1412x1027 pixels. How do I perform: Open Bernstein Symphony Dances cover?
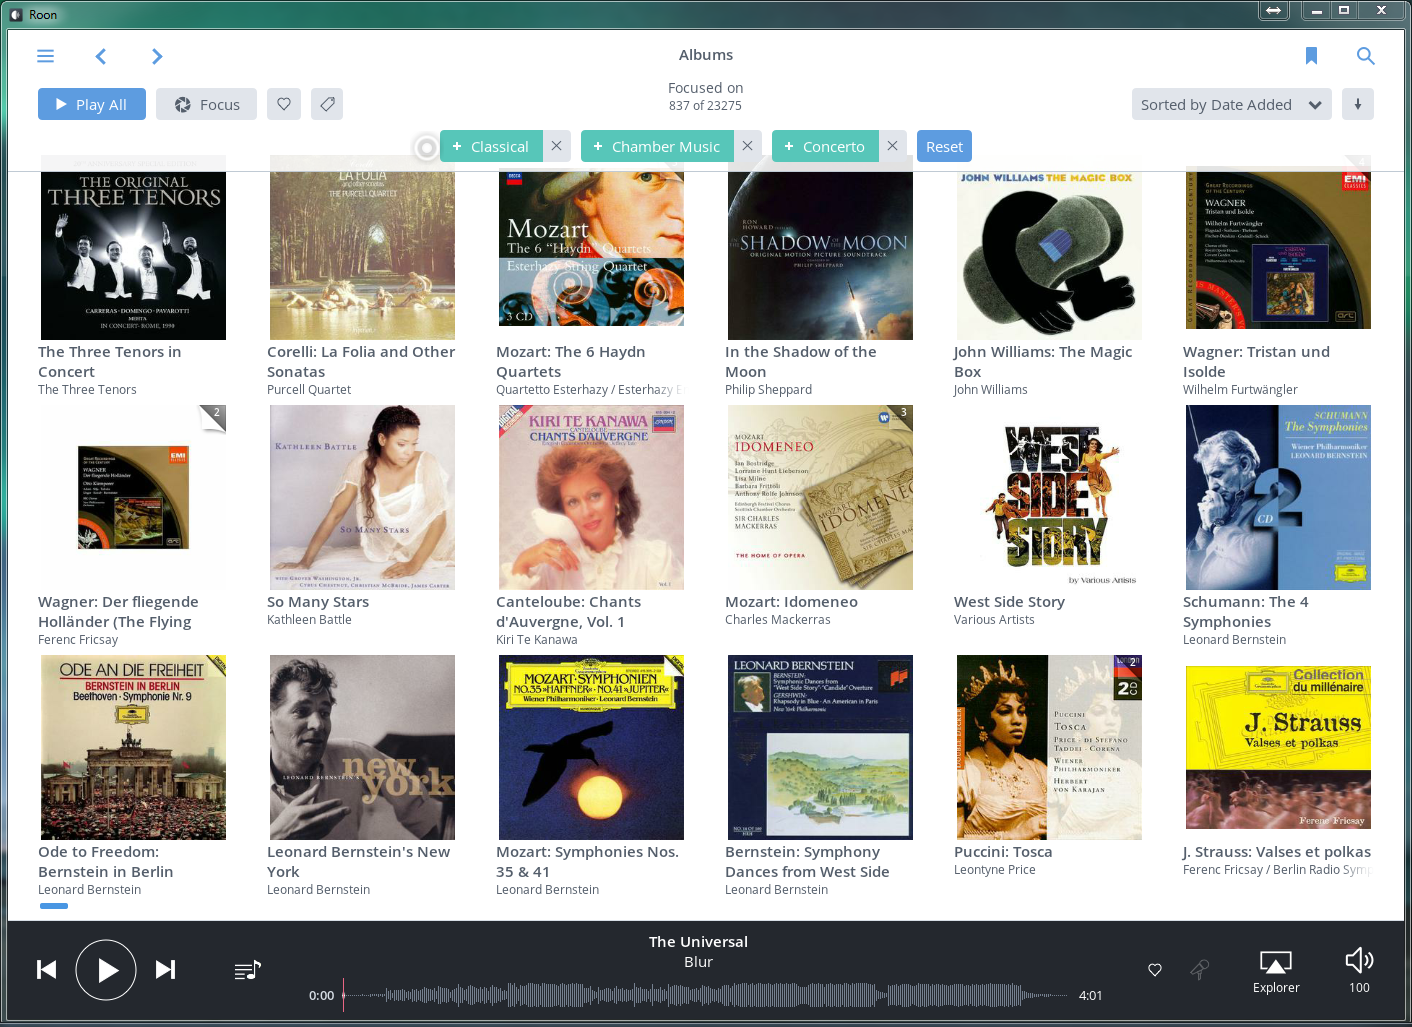pos(820,747)
